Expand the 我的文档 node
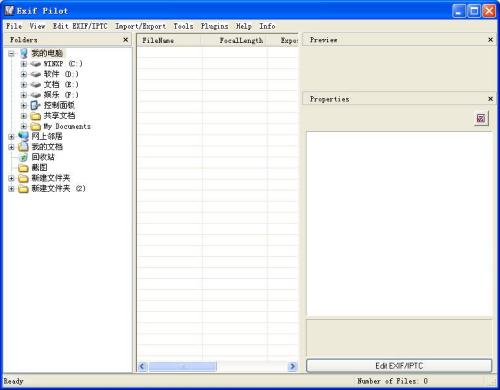The width and height of the screenshot is (500, 390). click(11, 147)
